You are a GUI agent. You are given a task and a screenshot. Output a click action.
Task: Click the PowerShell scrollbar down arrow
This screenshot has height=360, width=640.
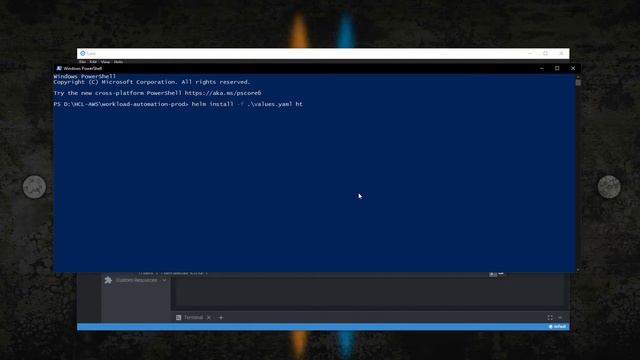click(578, 270)
